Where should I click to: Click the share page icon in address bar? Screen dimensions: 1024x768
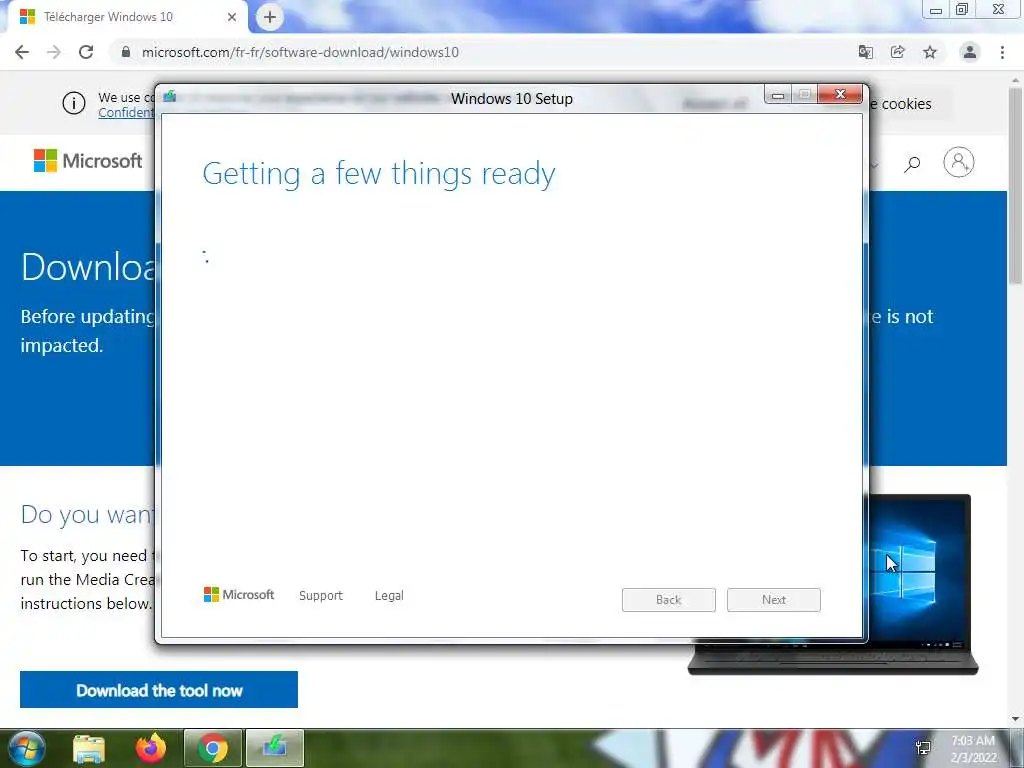tap(898, 52)
